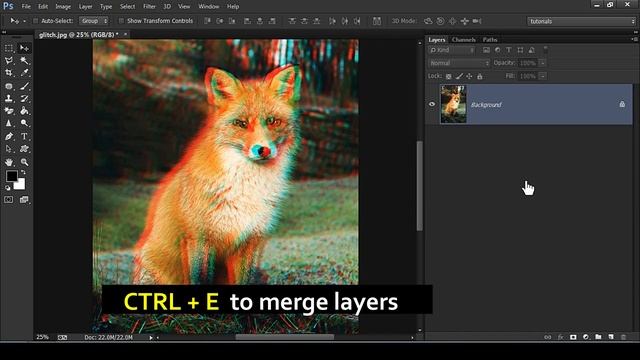The width and height of the screenshot is (640, 360).
Task: Select the History Brush tool
Action: coord(24,98)
